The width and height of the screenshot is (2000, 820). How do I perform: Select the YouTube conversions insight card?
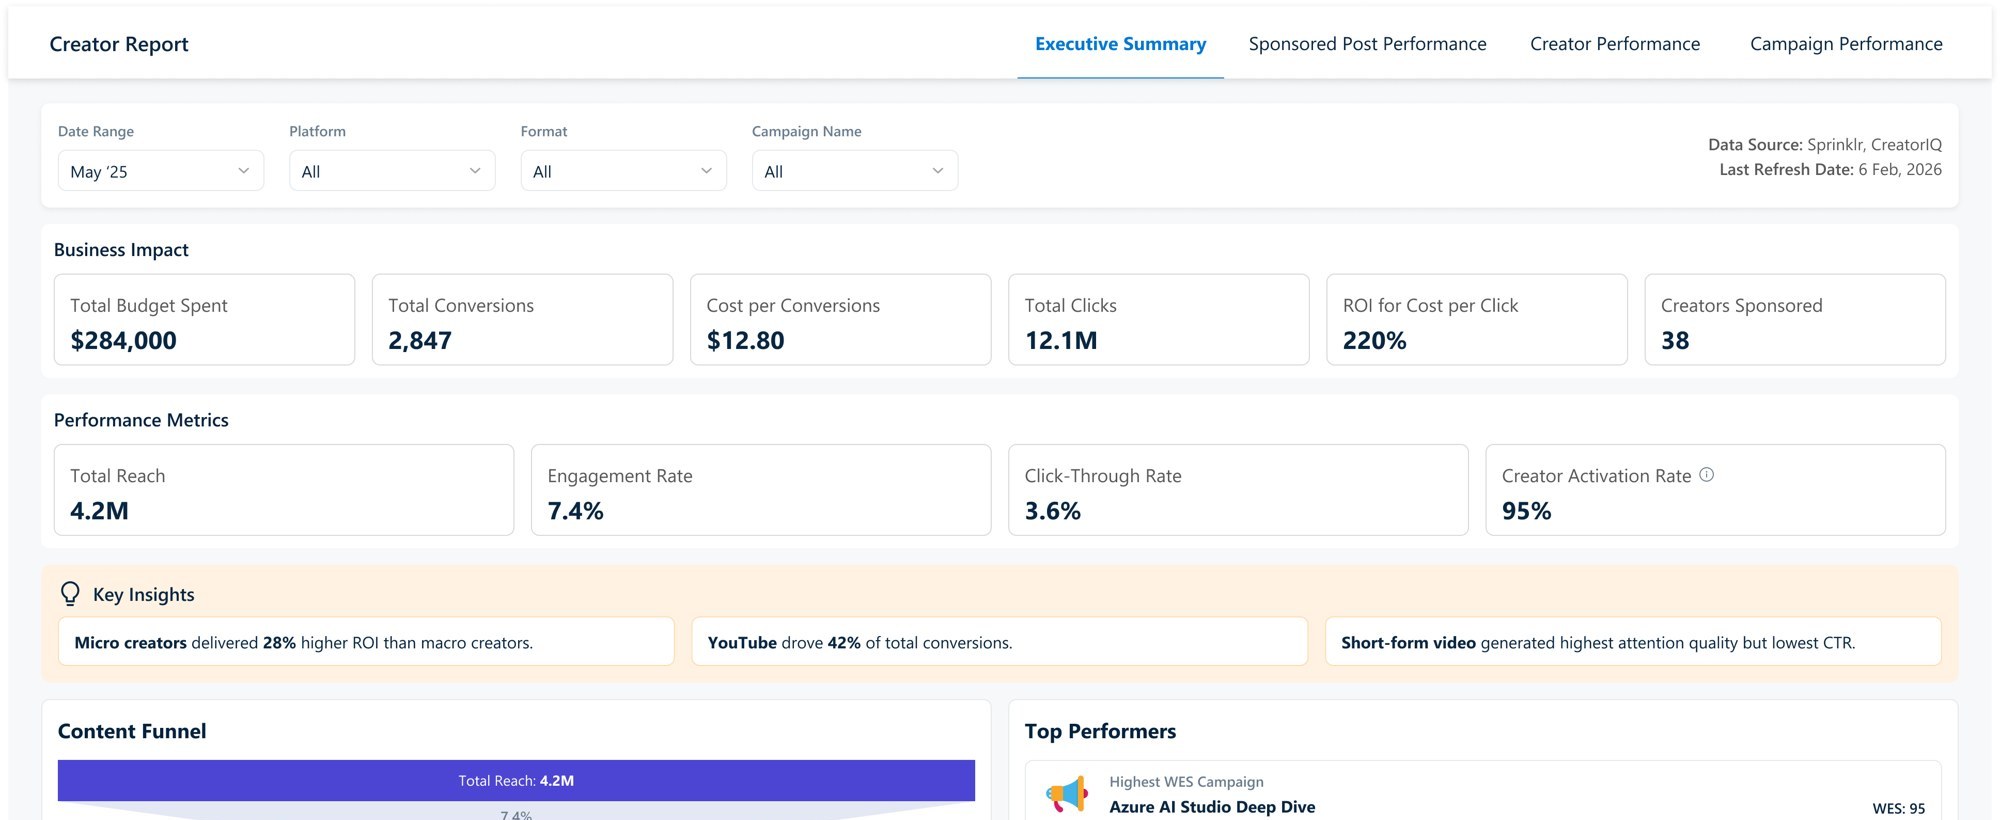(x=1000, y=642)
